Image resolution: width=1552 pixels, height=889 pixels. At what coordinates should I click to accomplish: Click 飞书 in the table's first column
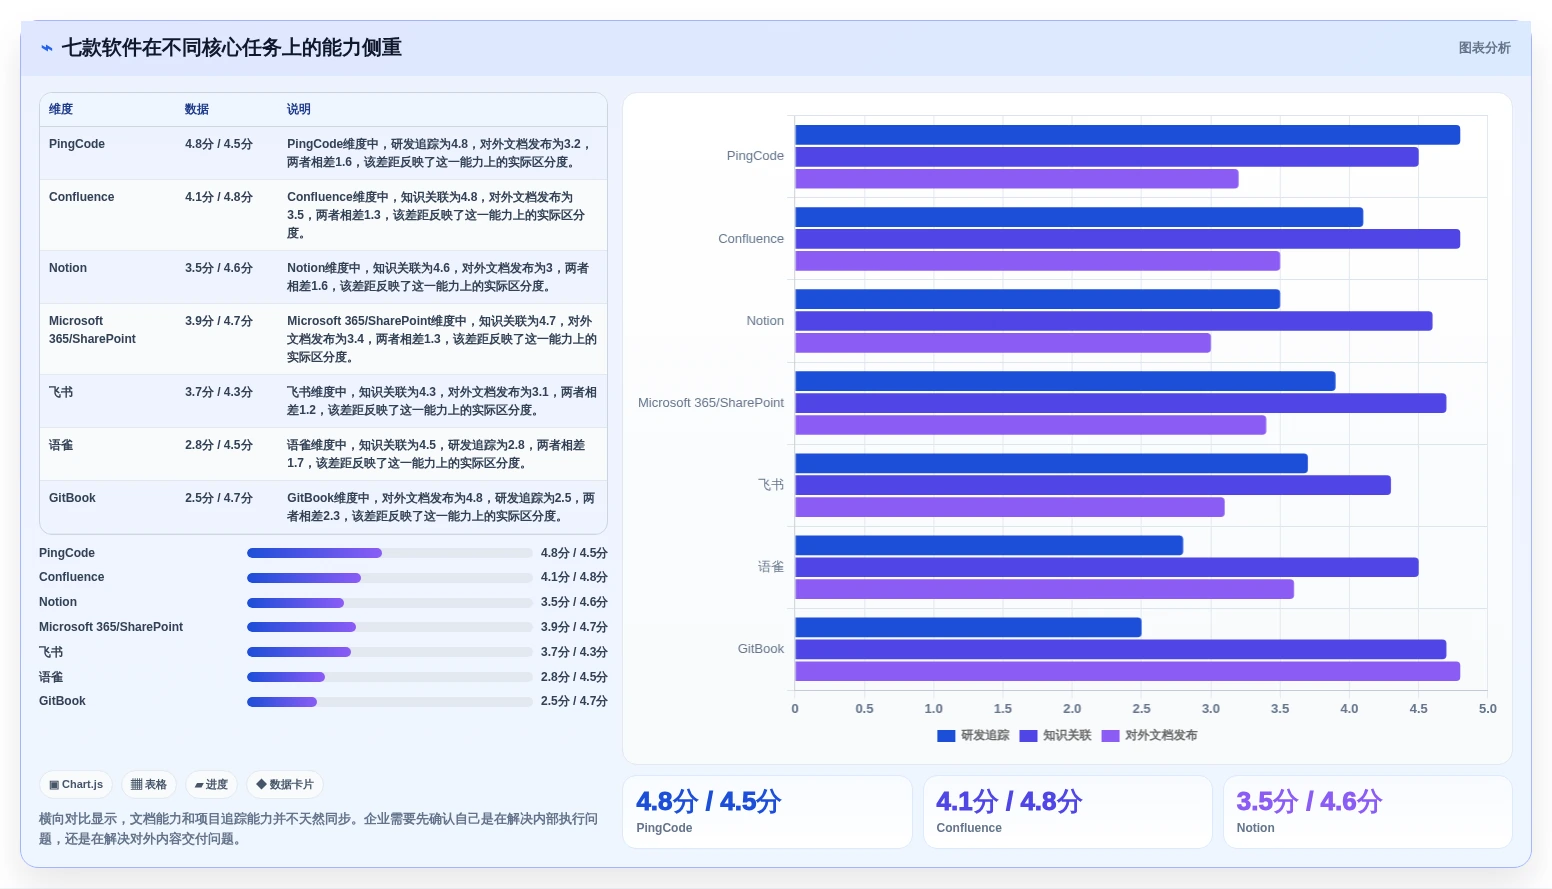pyautogui.click(x=61, y=392)
